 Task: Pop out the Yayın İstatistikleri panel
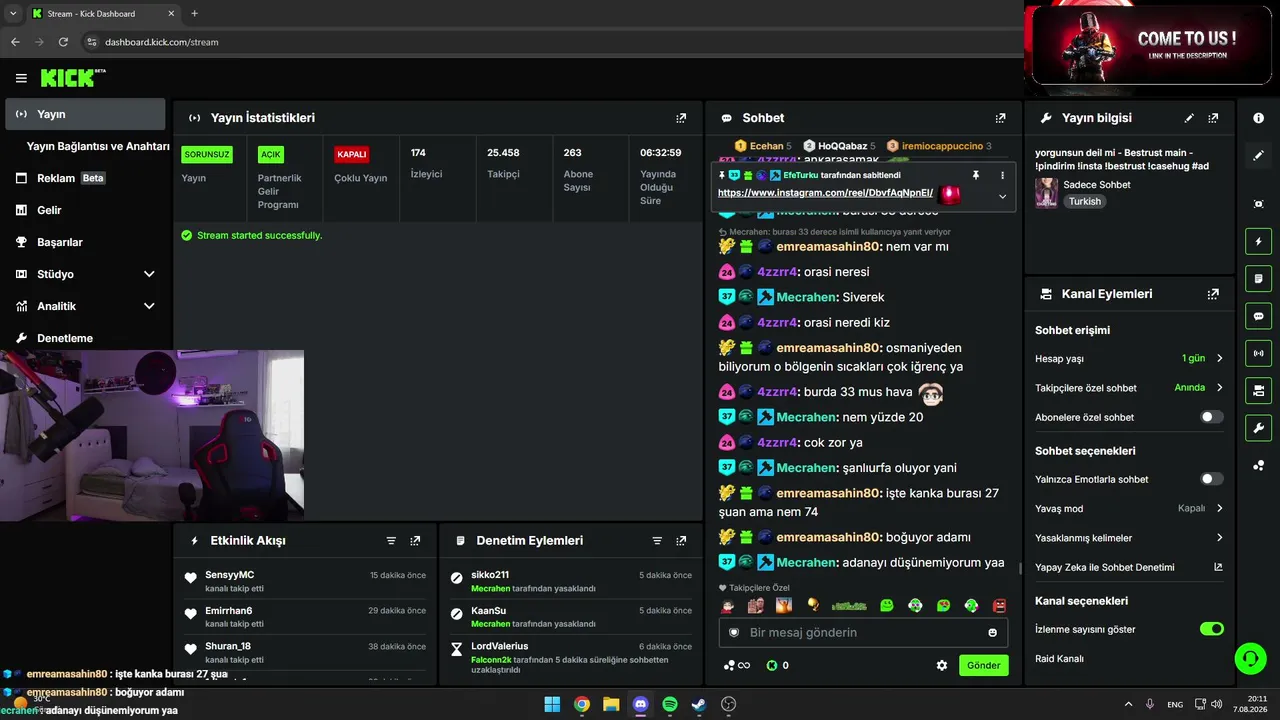tap(681, 118)
